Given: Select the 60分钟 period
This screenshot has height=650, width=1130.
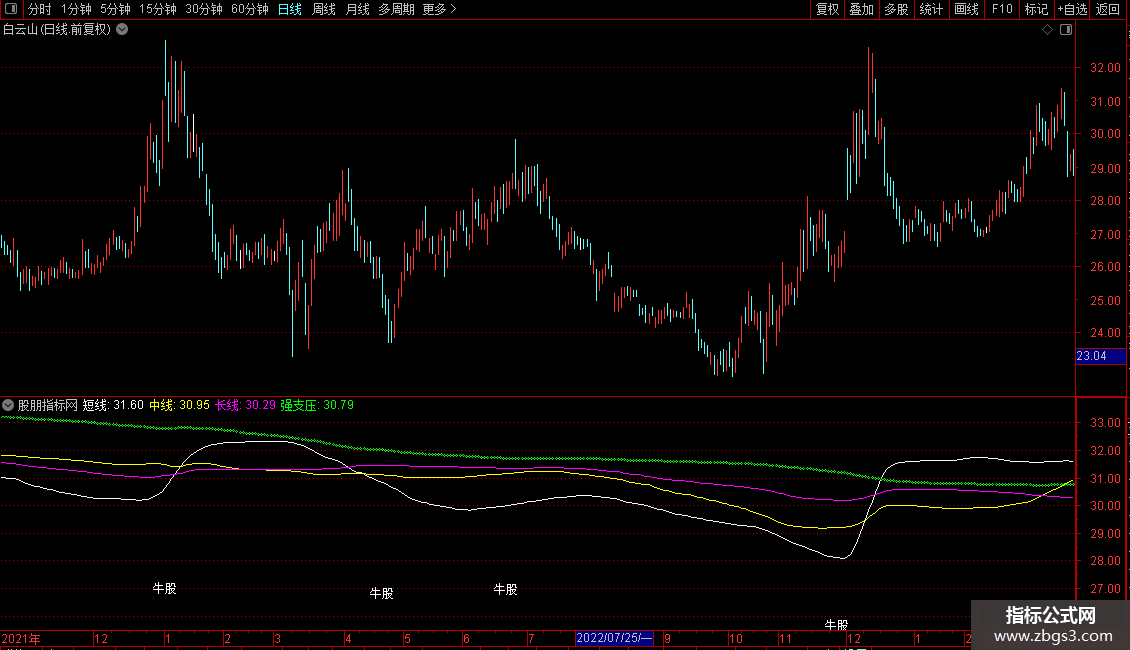Looking at the screenshot, I should tap(250, 9).
